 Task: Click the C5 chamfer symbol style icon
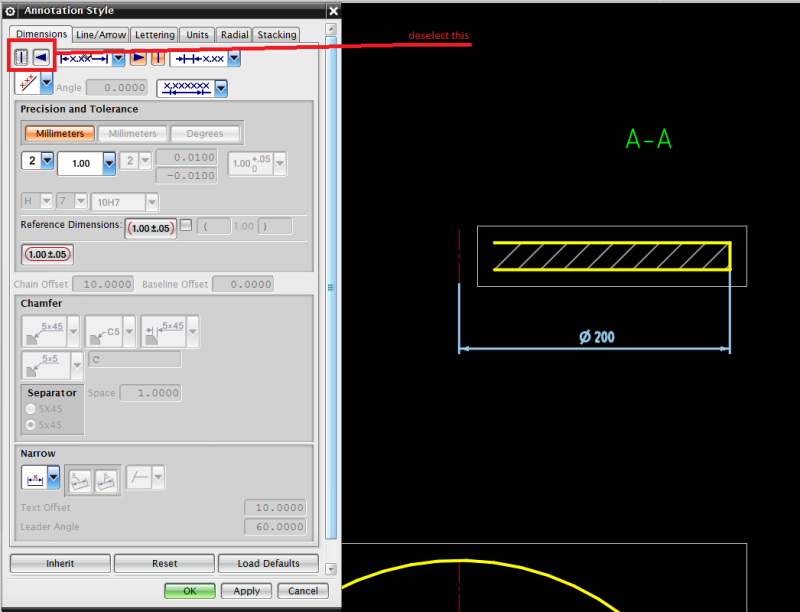(x=104, y=332)
